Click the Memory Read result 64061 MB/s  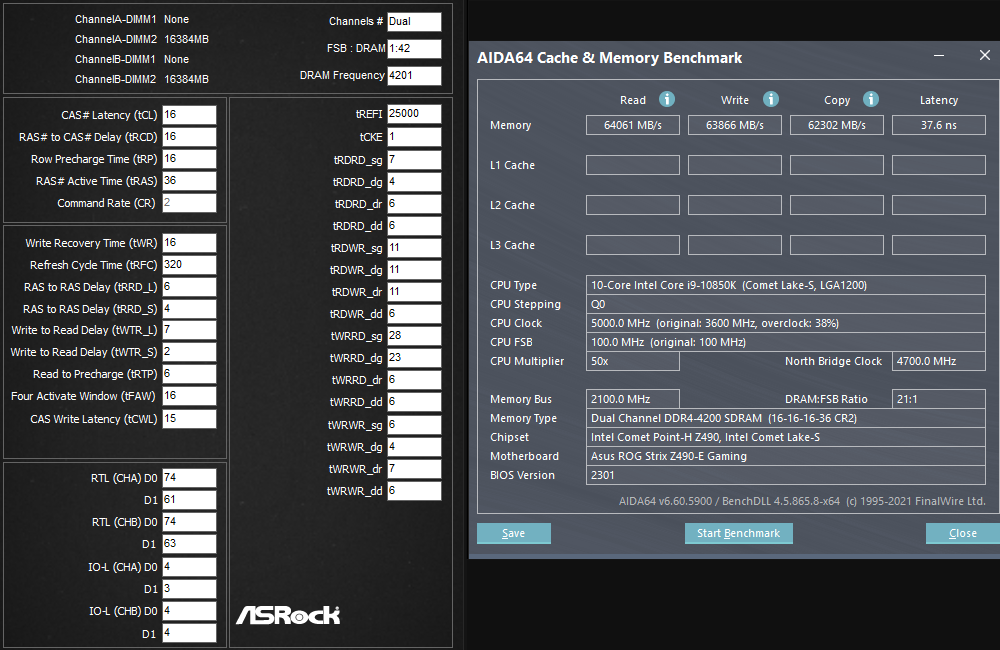click(633, 125)
